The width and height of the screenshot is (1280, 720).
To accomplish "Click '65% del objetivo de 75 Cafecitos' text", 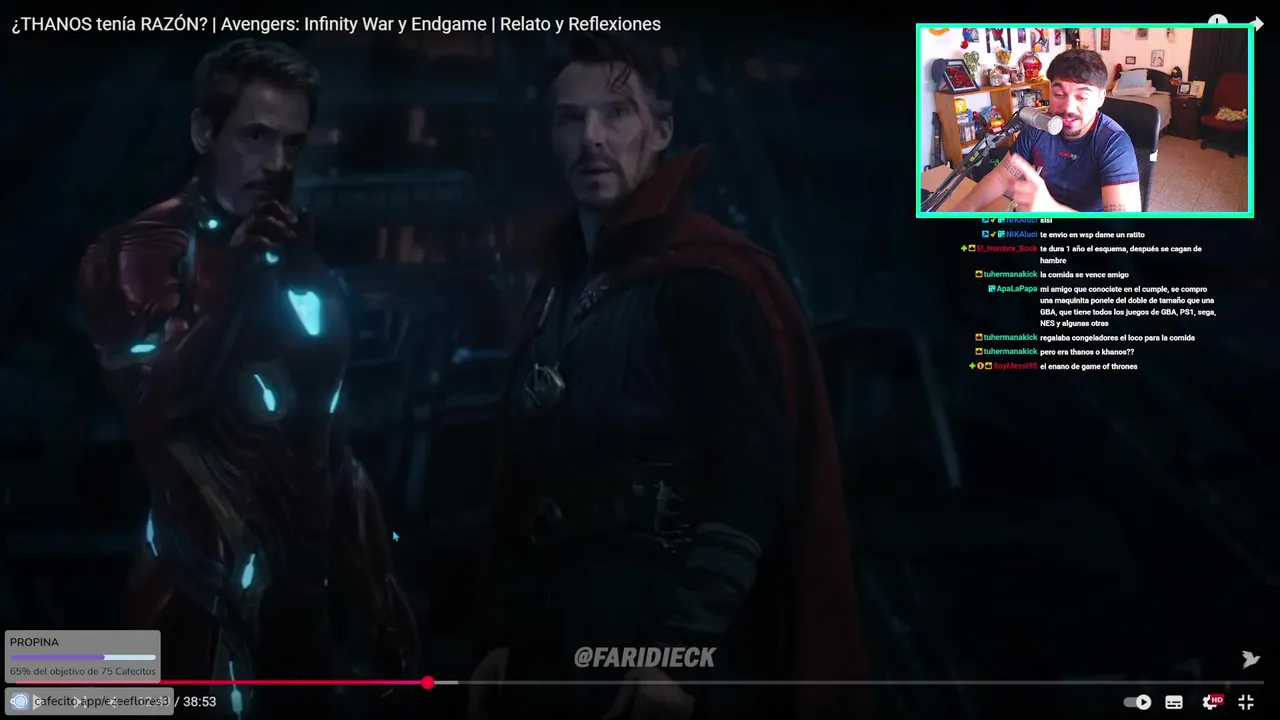I will [82, 671].
